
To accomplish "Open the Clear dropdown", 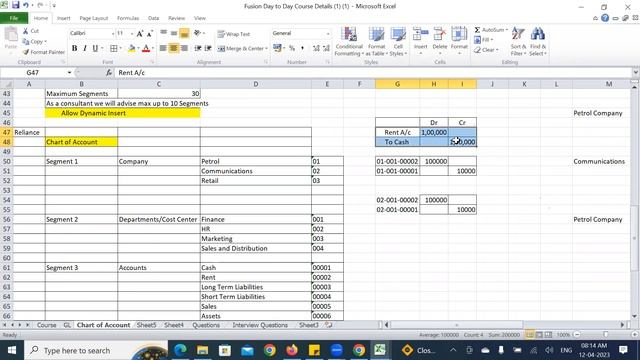I will coord(486,50).
